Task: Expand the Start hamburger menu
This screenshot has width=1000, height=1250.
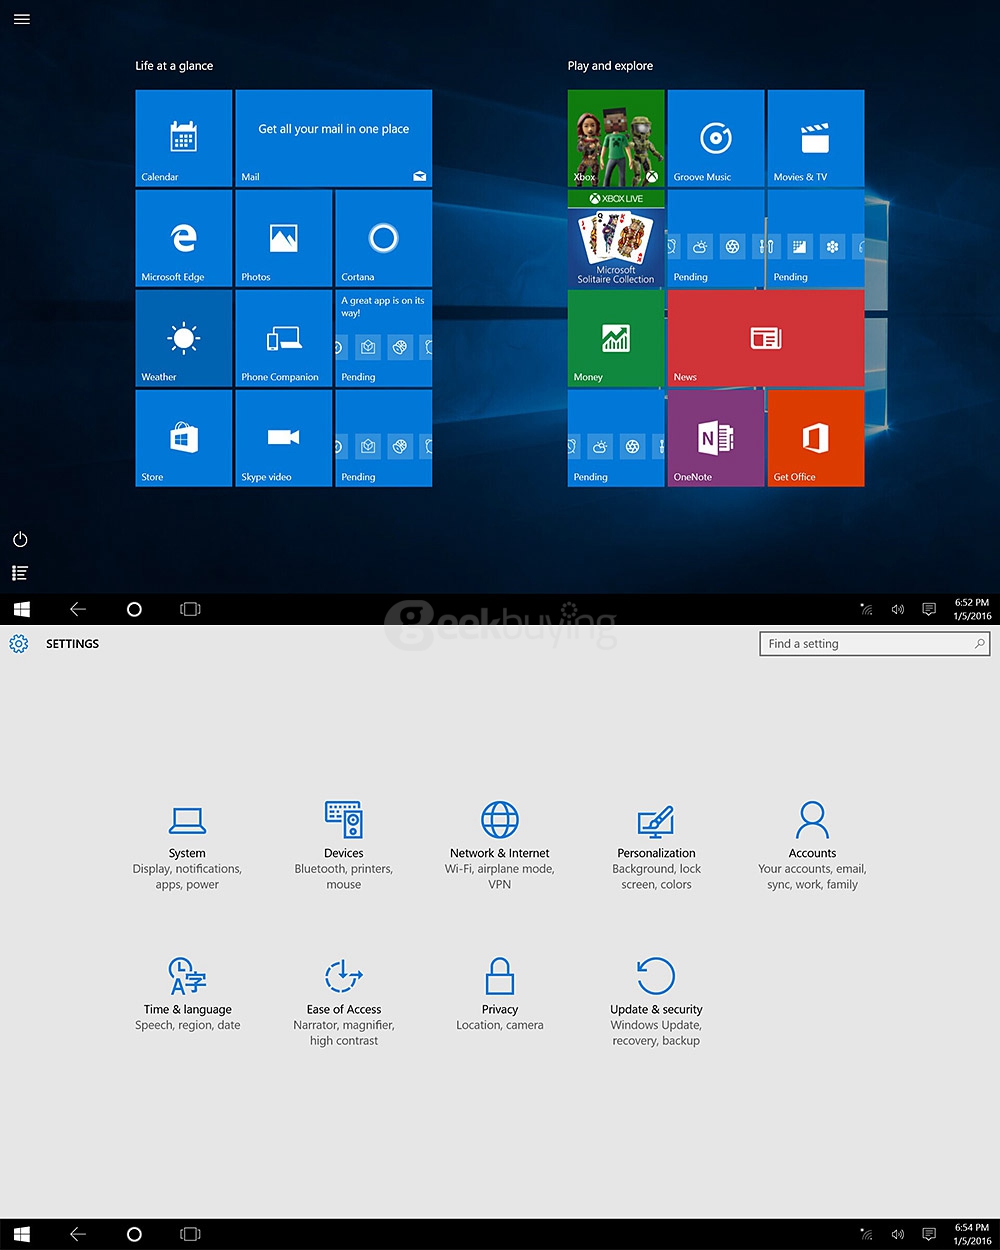Action: (x=21, y=19)
